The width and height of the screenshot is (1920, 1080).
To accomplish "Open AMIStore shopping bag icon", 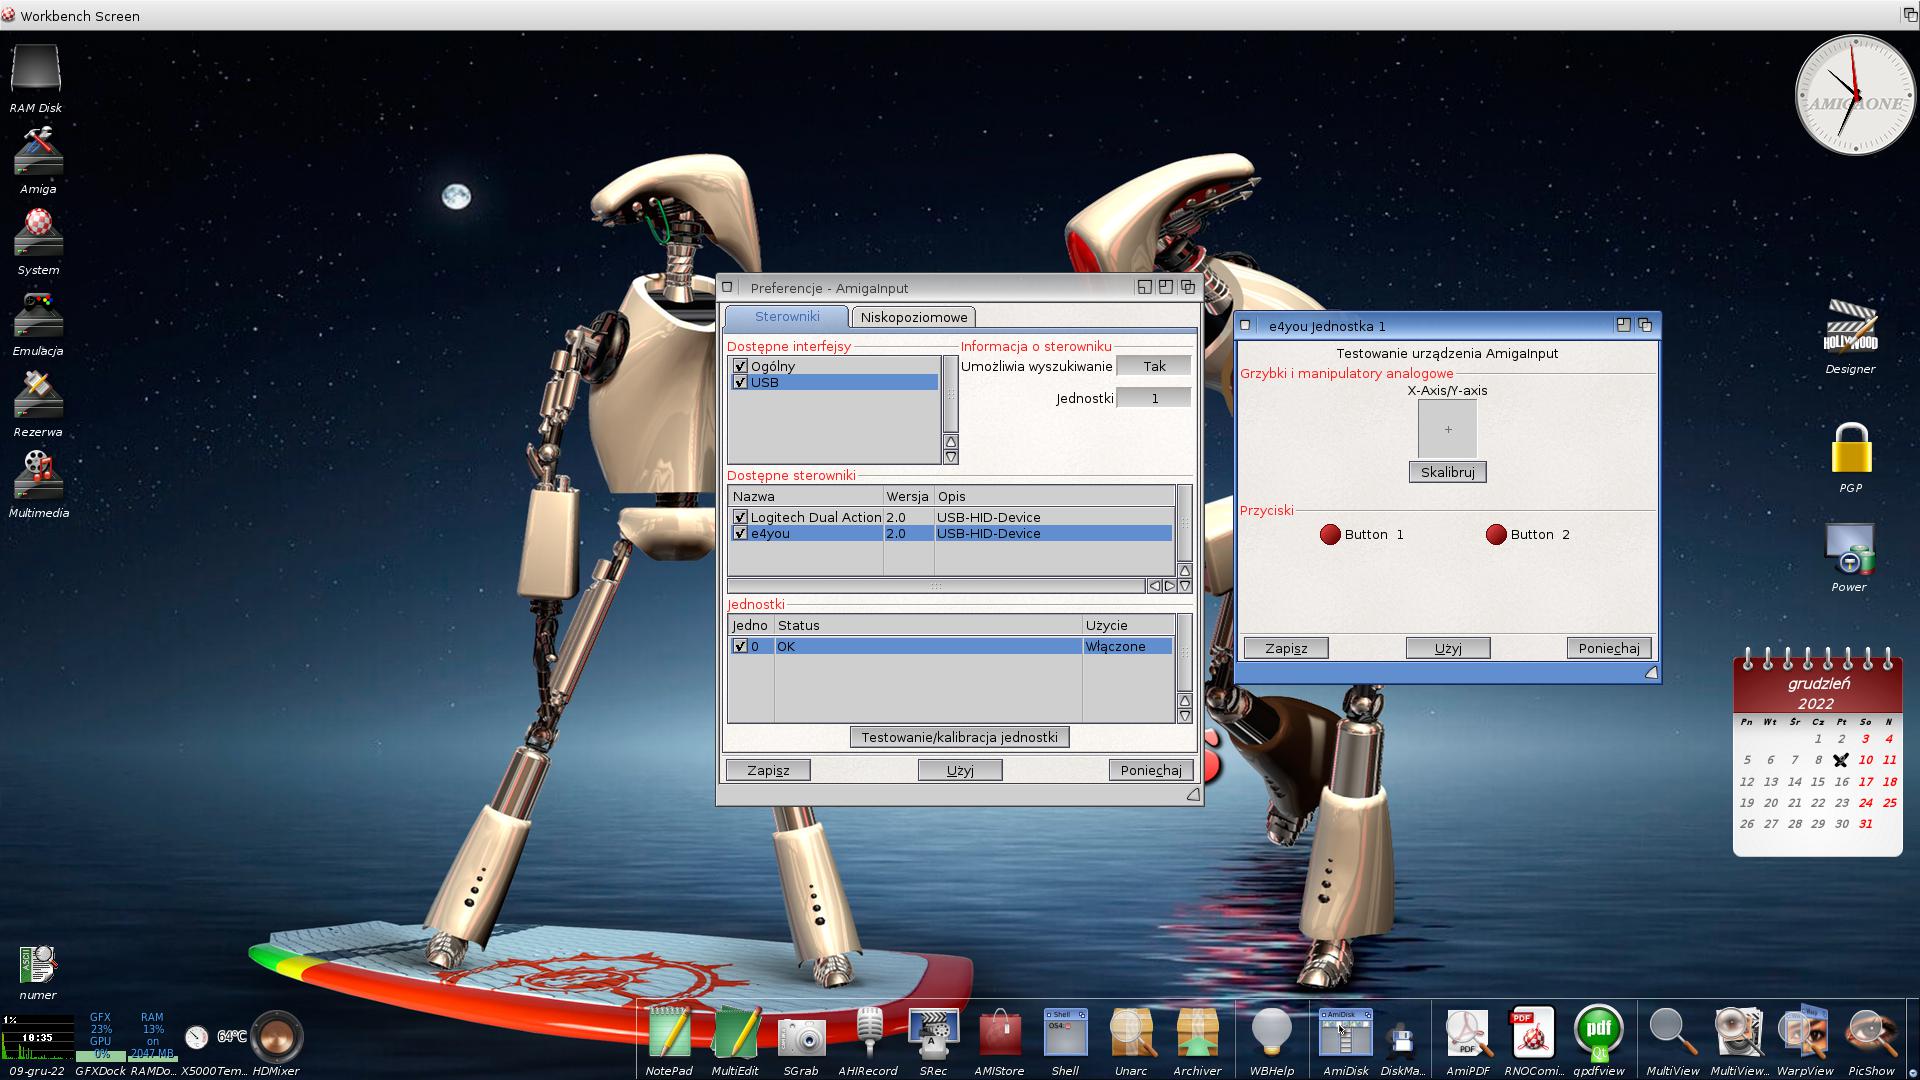I will coord(999,1035).
